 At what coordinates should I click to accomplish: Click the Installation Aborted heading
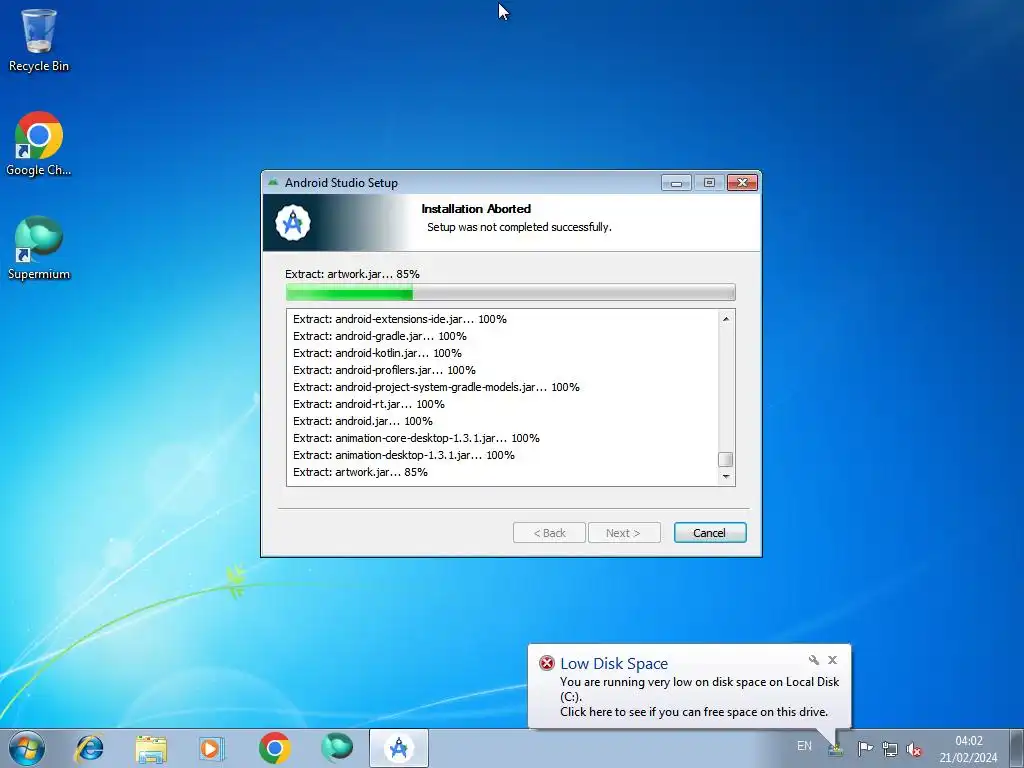[476, 209]
